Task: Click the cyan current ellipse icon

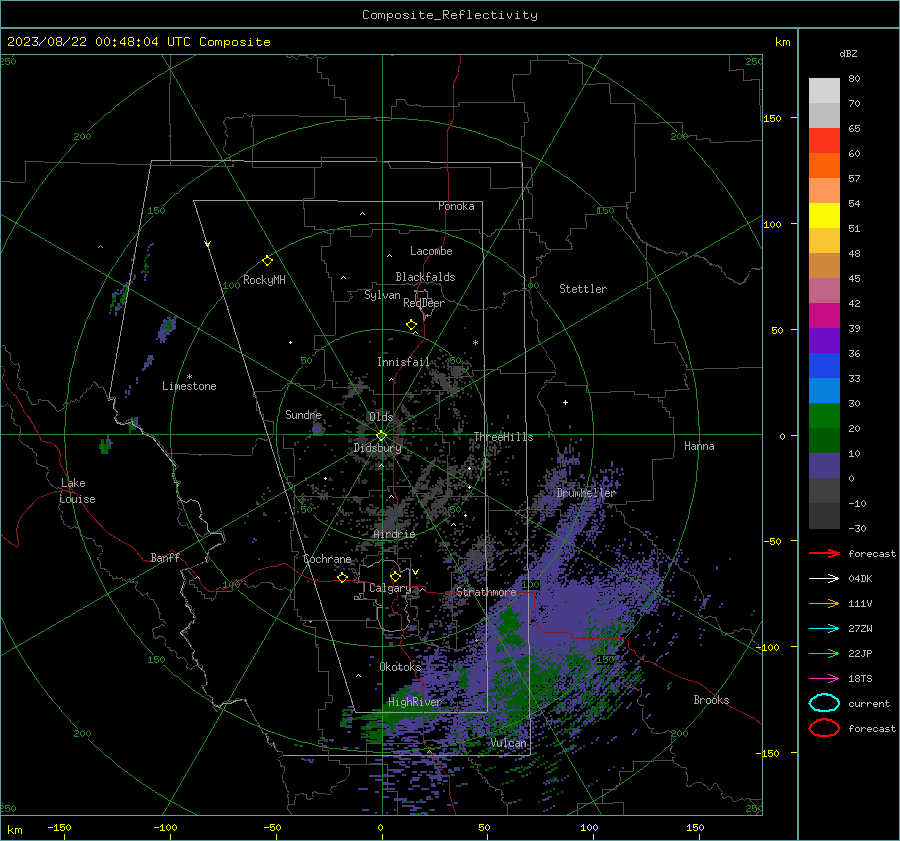Action: click(824, 703)
